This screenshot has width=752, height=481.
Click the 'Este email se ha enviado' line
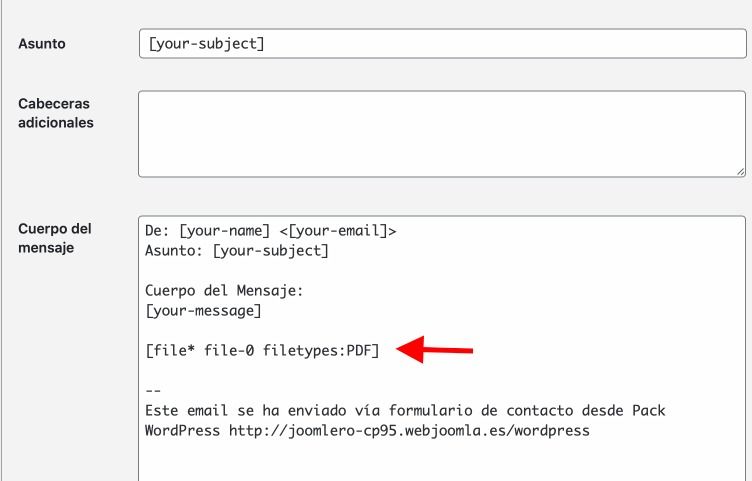(x=405, y=411)
